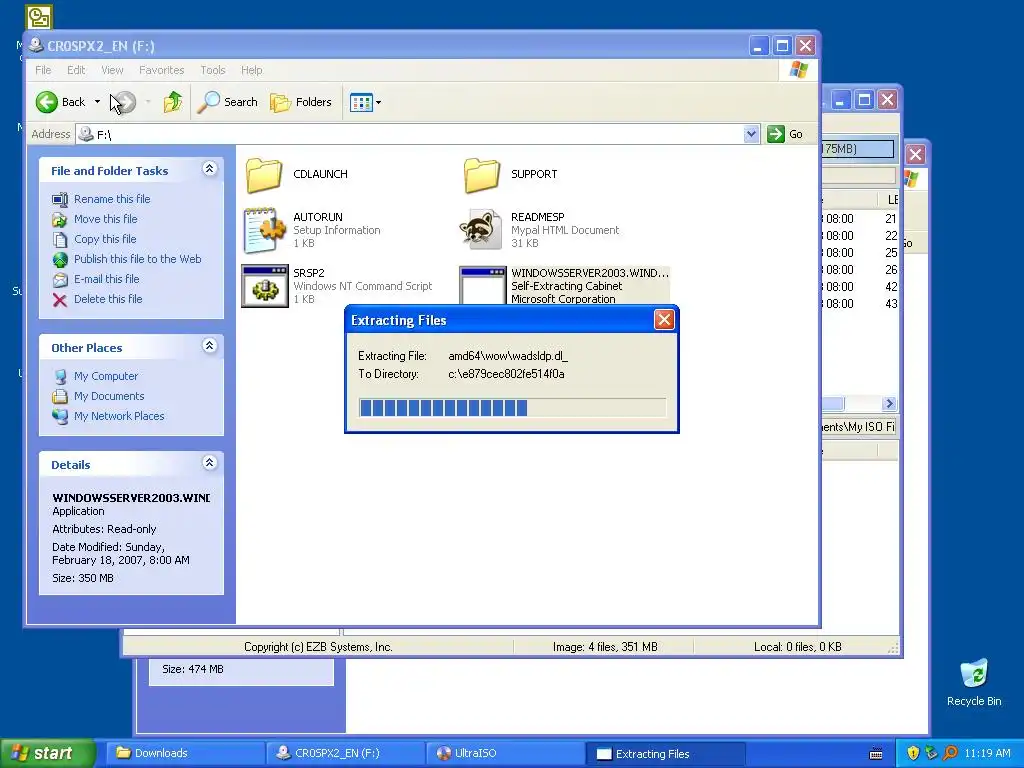Click the security shield tray icon
The image size is (1024, 768).
tap(913, 754)
